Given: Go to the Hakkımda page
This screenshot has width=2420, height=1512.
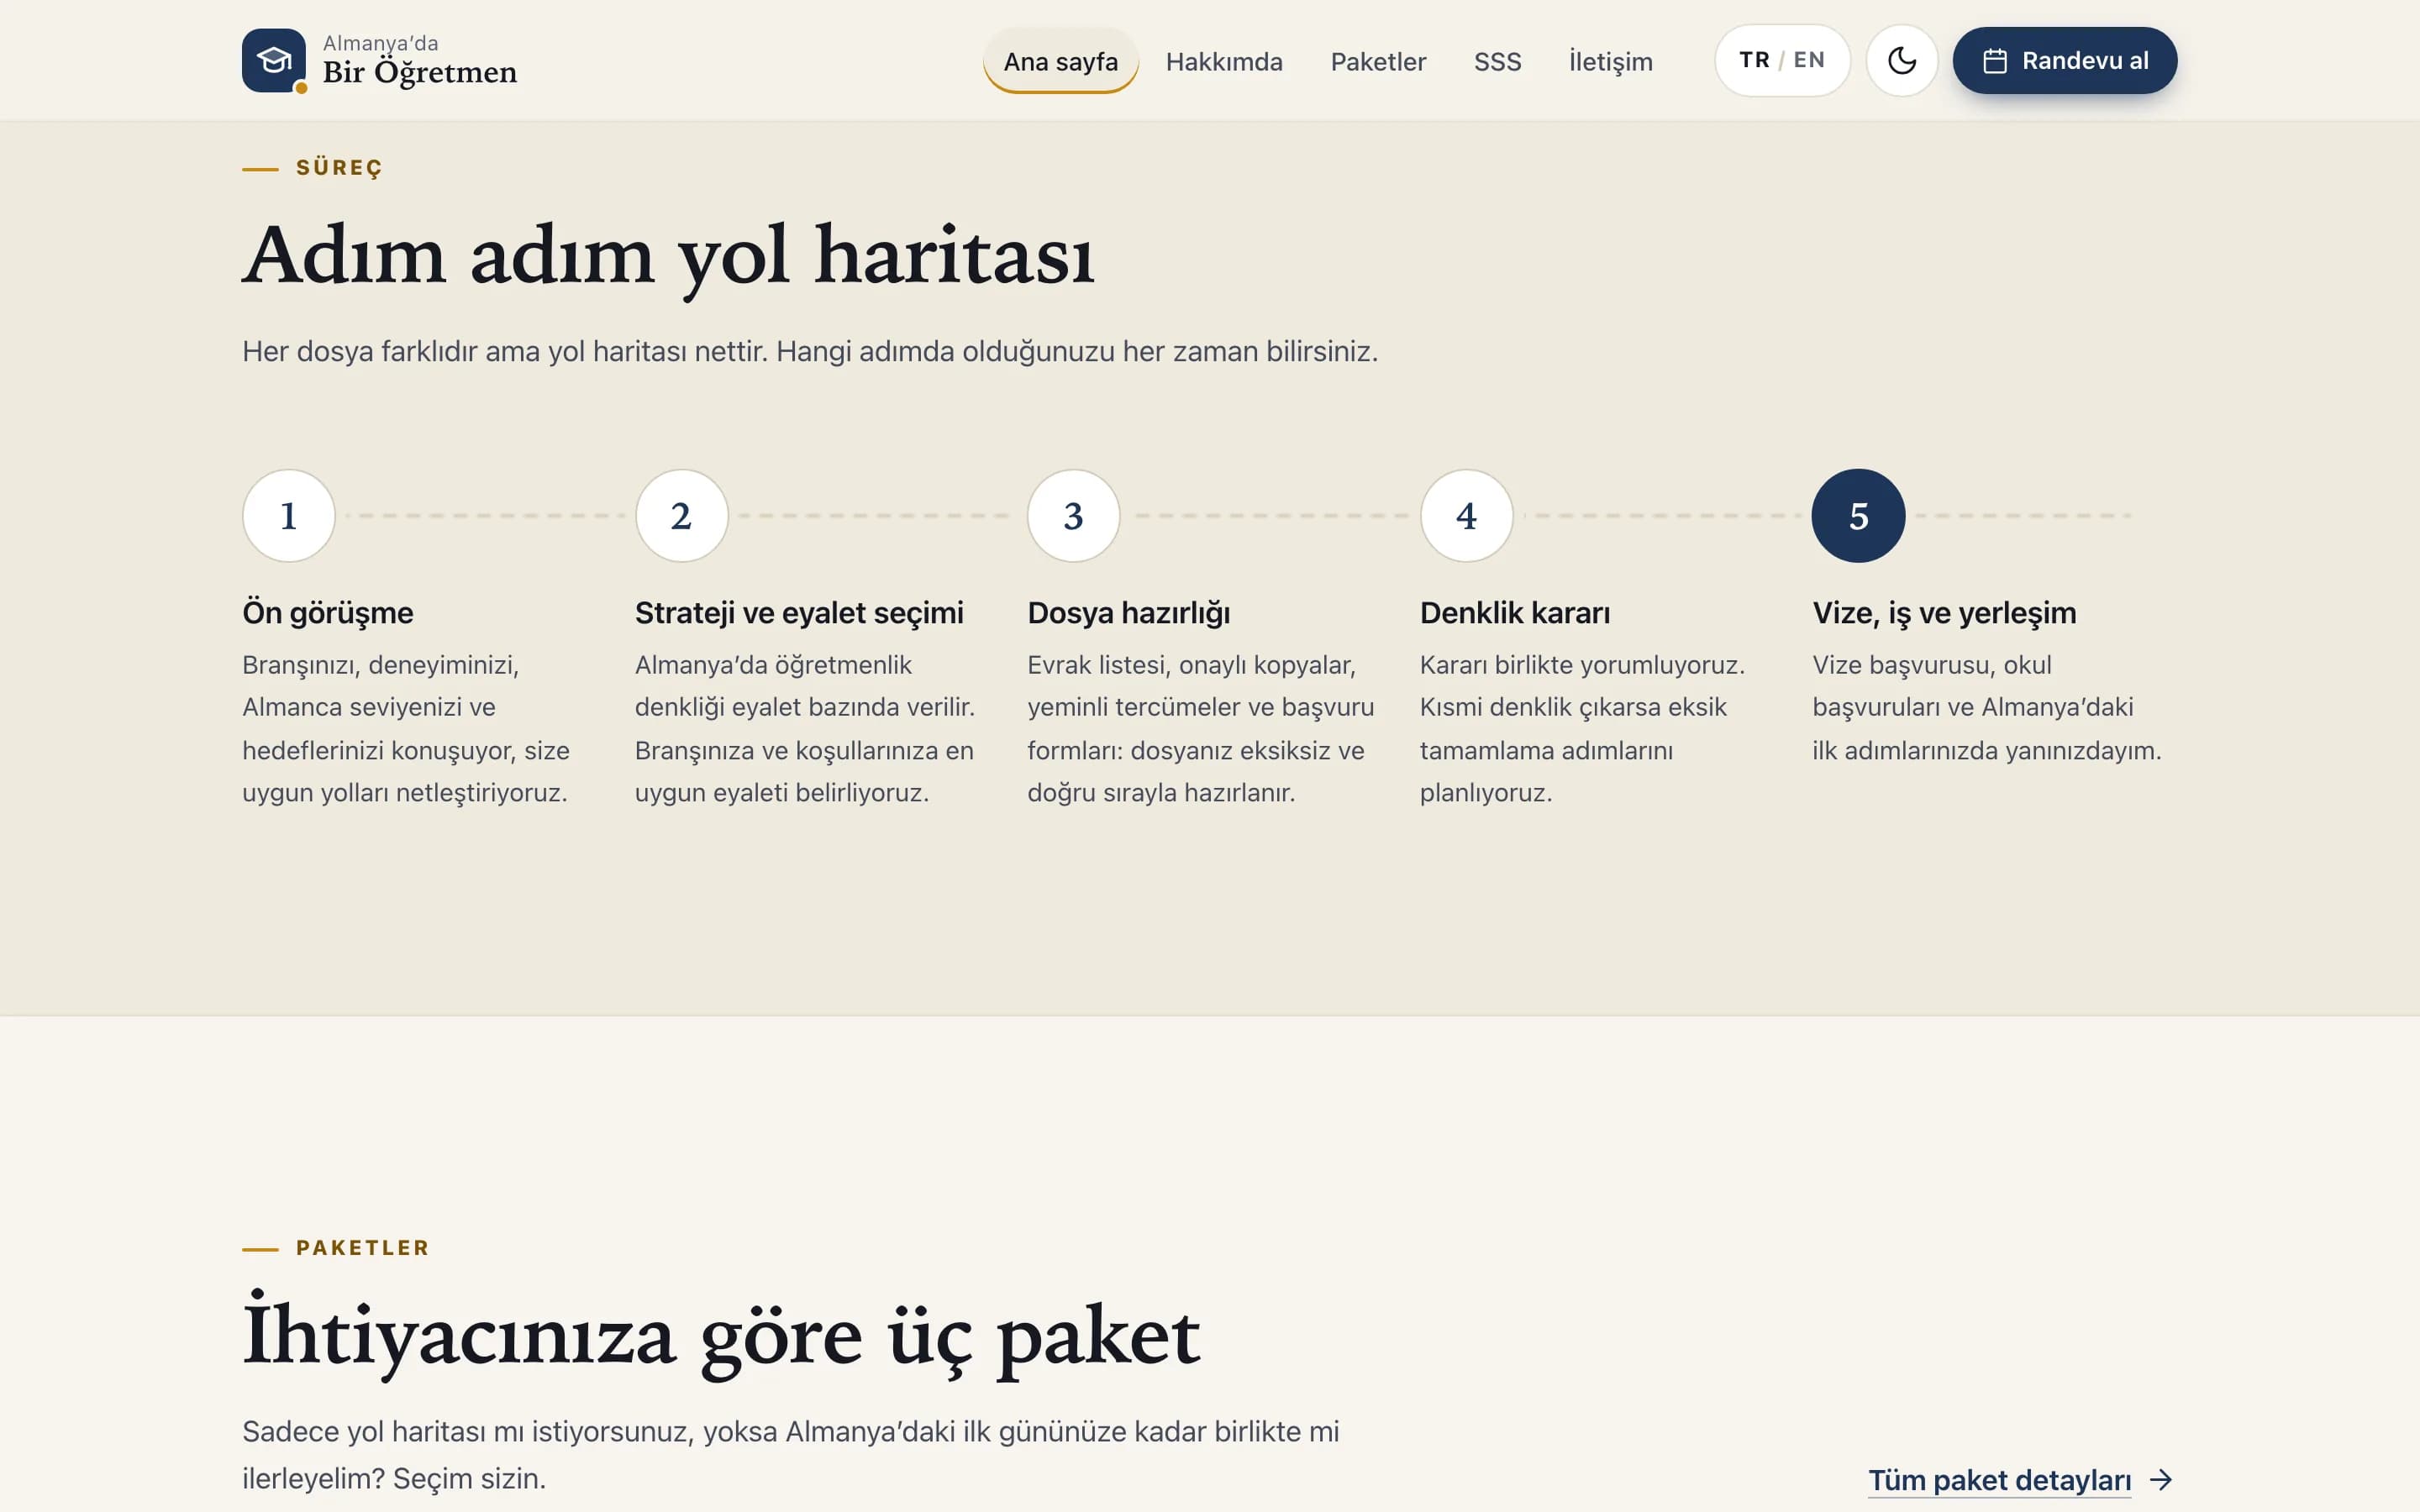Looking at the screenshot, I should click(1223, 61).
